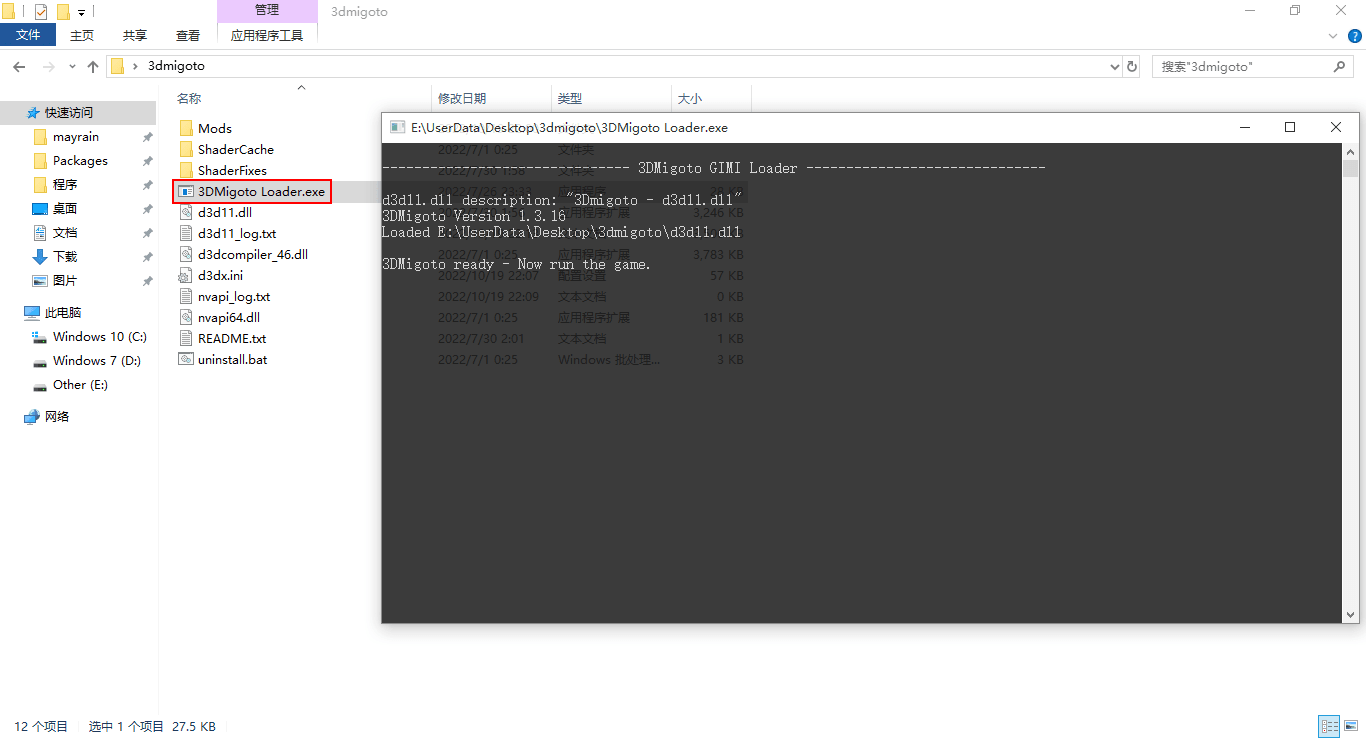Screen dimensions: 1366x738
Task: Open the 应用程序工具 ribbon tab
Action: tap(267, 35)
